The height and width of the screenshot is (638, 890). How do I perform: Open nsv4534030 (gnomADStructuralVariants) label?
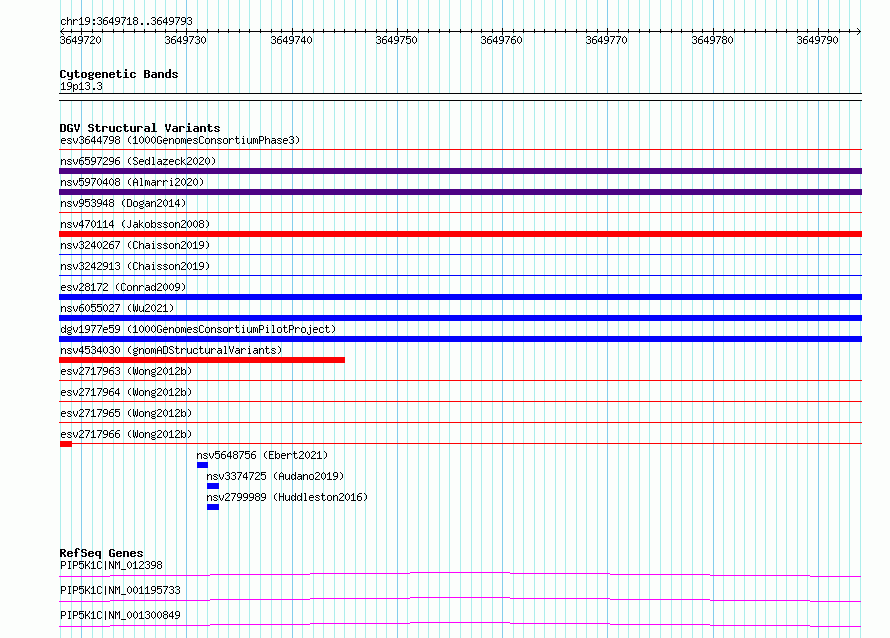click(x=171, y=350)
